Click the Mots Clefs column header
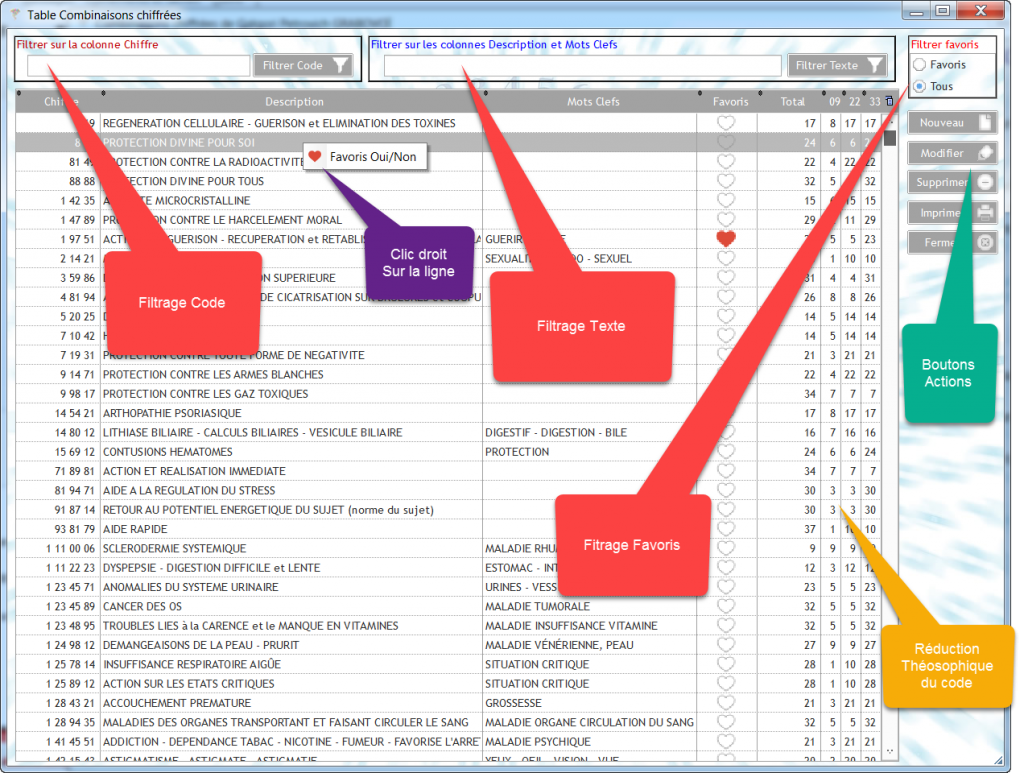The width and height of the screenshot is (1024, 773). [593, 102]
